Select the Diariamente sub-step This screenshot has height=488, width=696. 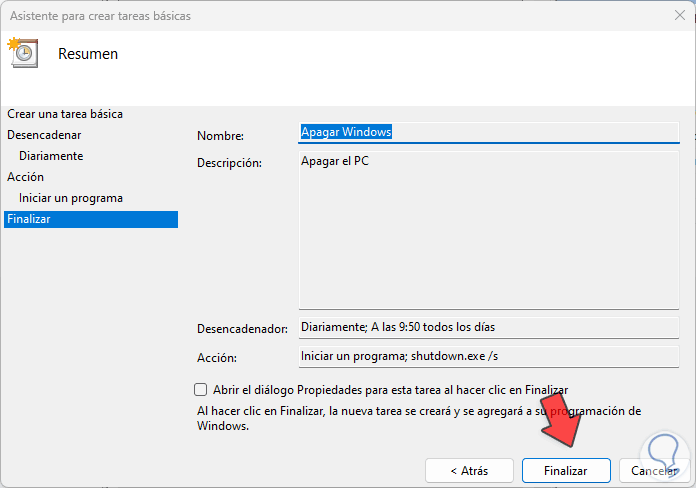click(51, 156)
